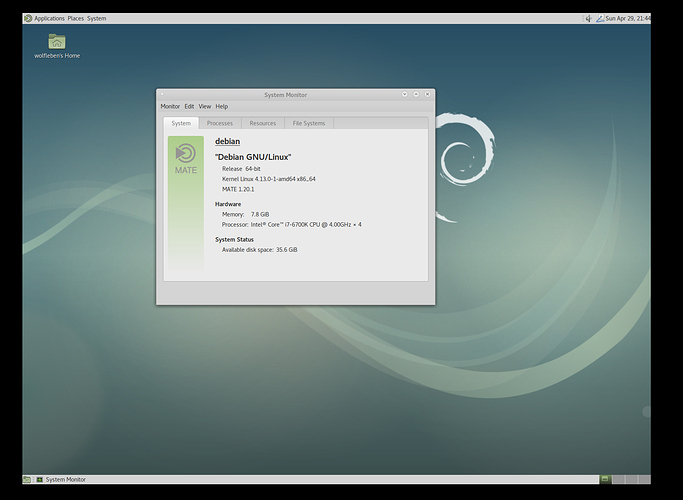This screenshot has width=683, height=500.
Task: Switch to the Resources tab
Action: (x=263, y=123)
